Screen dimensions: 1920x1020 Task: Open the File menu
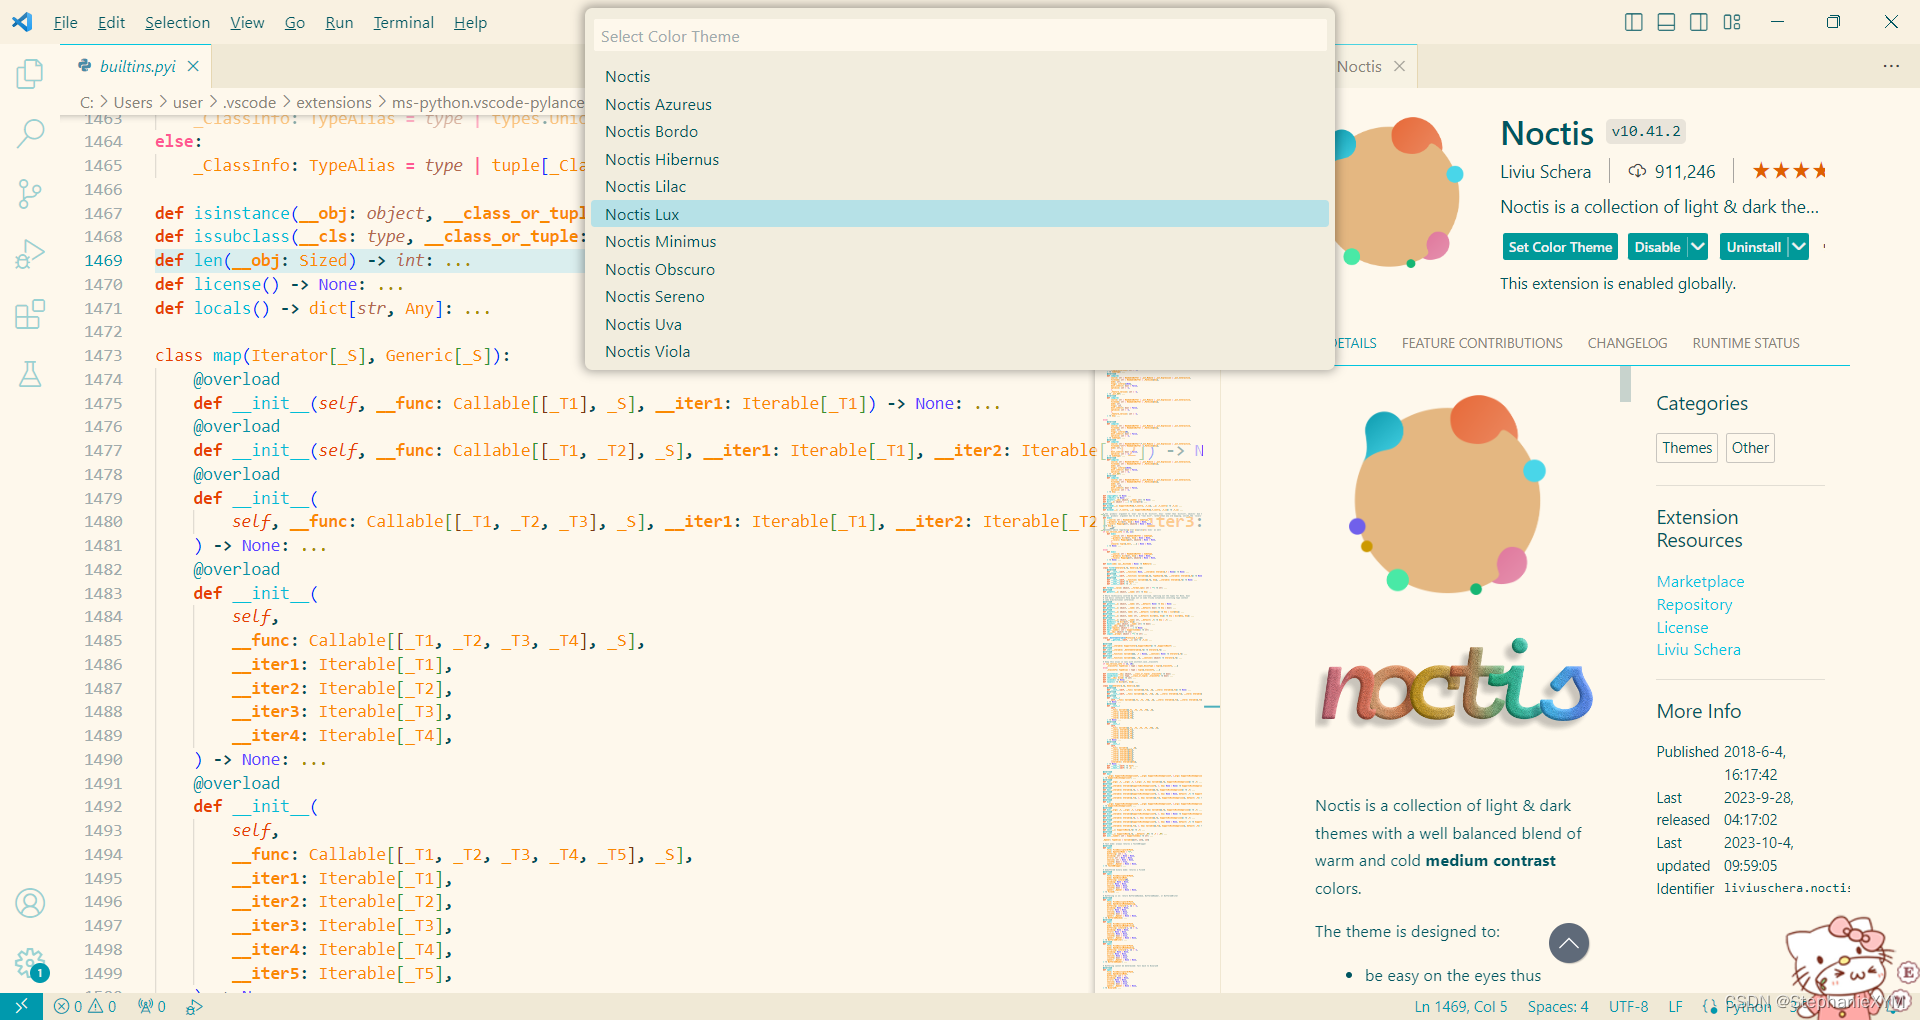[x=66, y=22]
